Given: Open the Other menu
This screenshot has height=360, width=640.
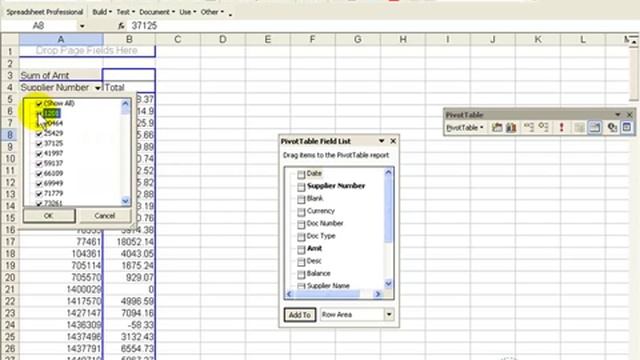Looking at the screenshot, I should pos(212,12).
